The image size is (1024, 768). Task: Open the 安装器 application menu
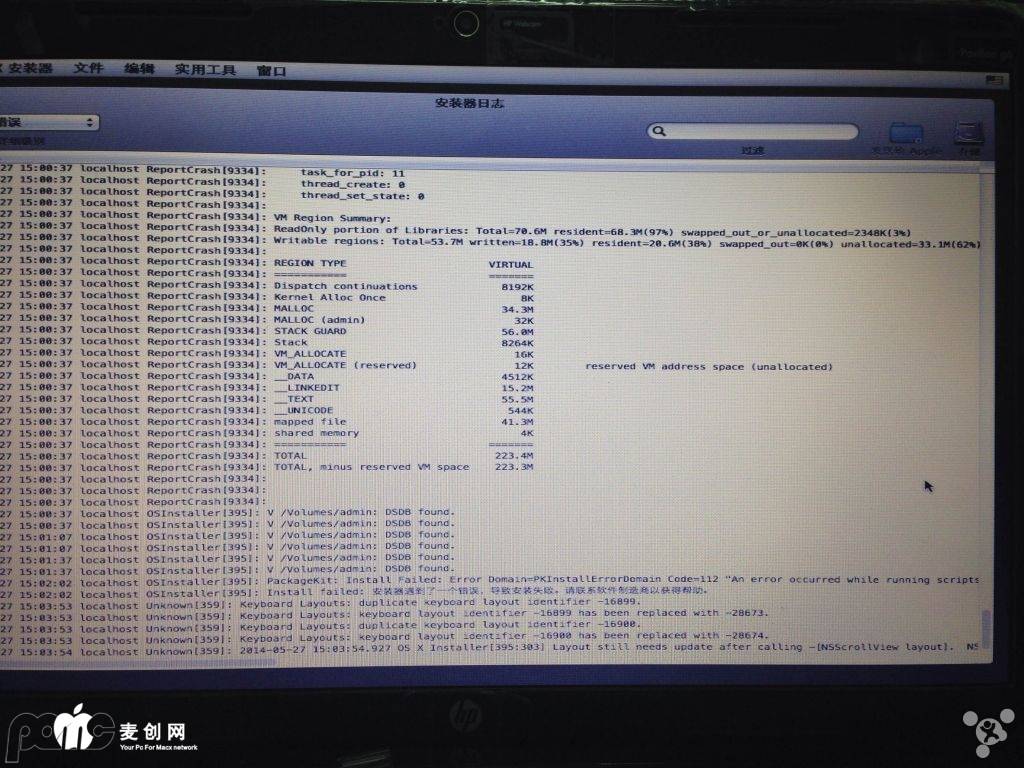(x=30, y=68)
